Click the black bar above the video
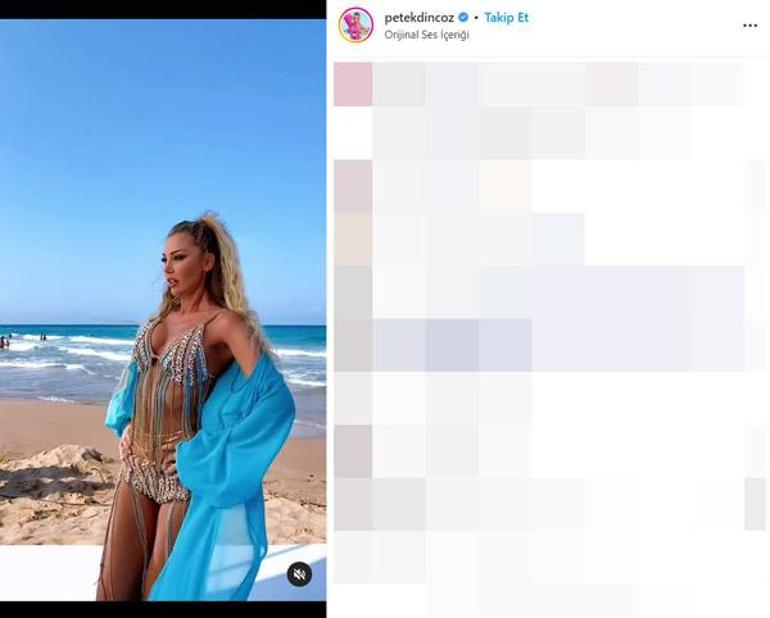770x618 pixels. [163, 9]
